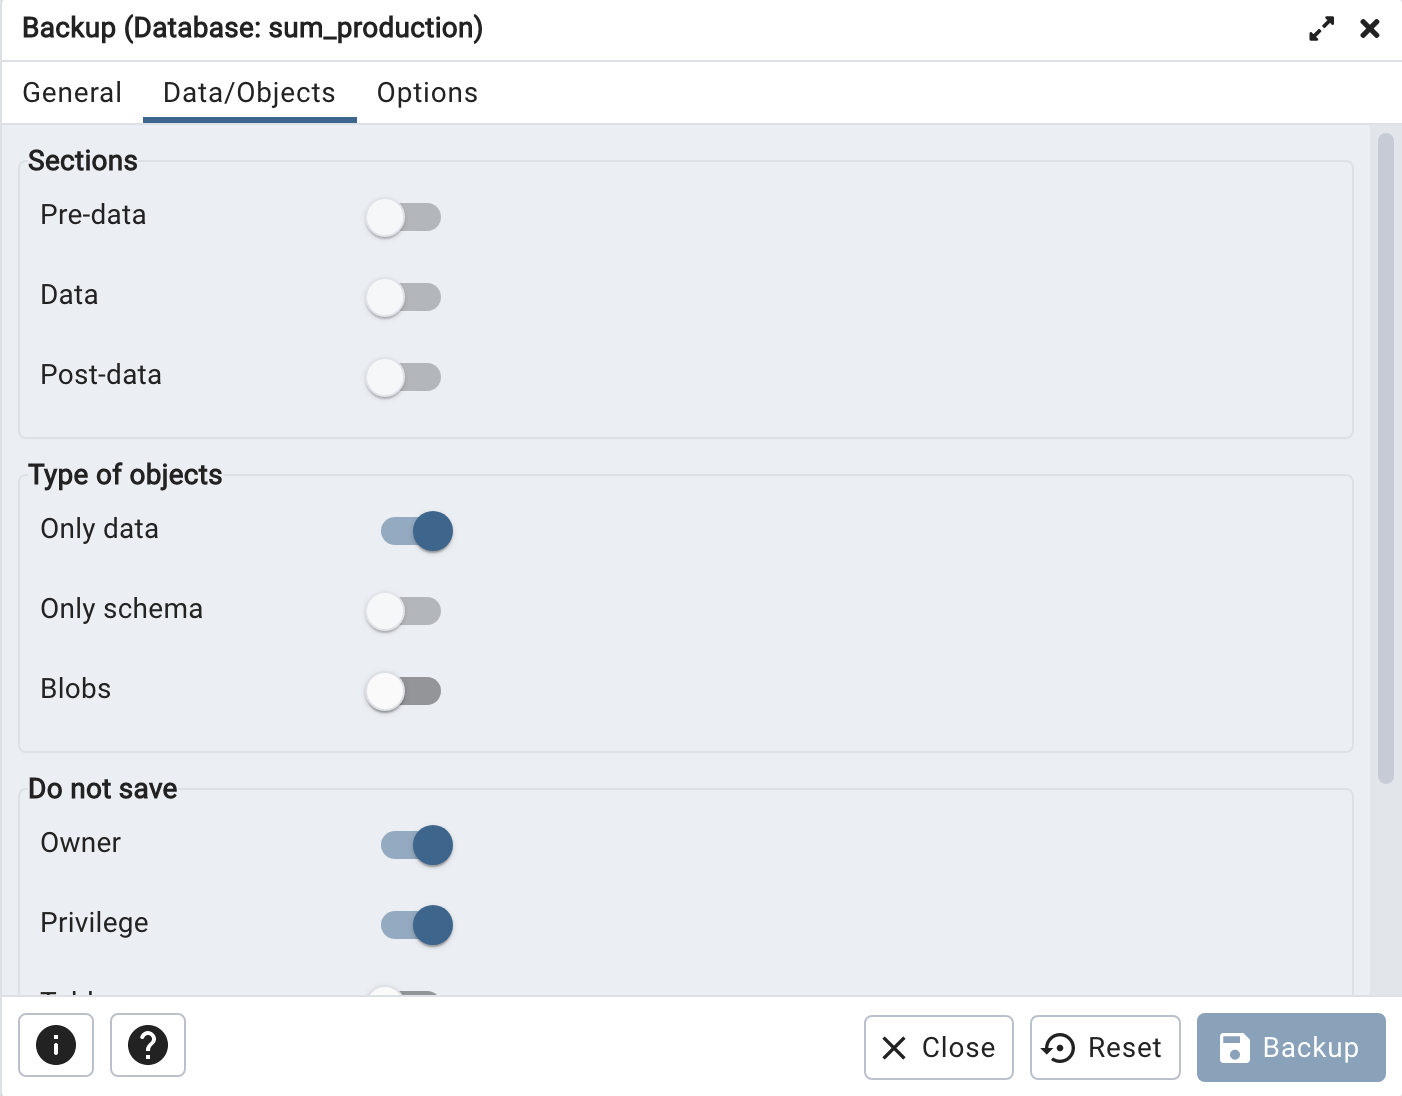Click the vertical scrollbar thumb
The width and height of the screenshot is (1402, 1096).
click(x=1385, y=458)
